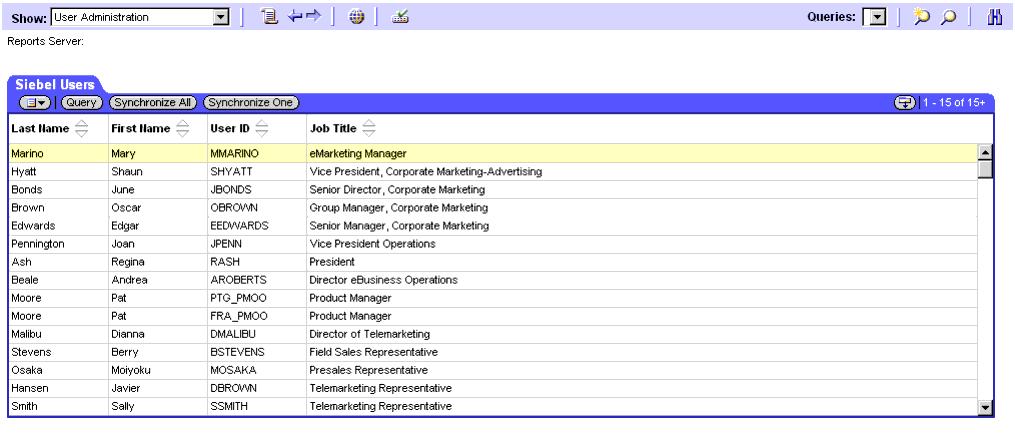The image size is (1015, 439).
Task: Click the vertical scrollbar thumb
Action: click(x=985, y=169)
